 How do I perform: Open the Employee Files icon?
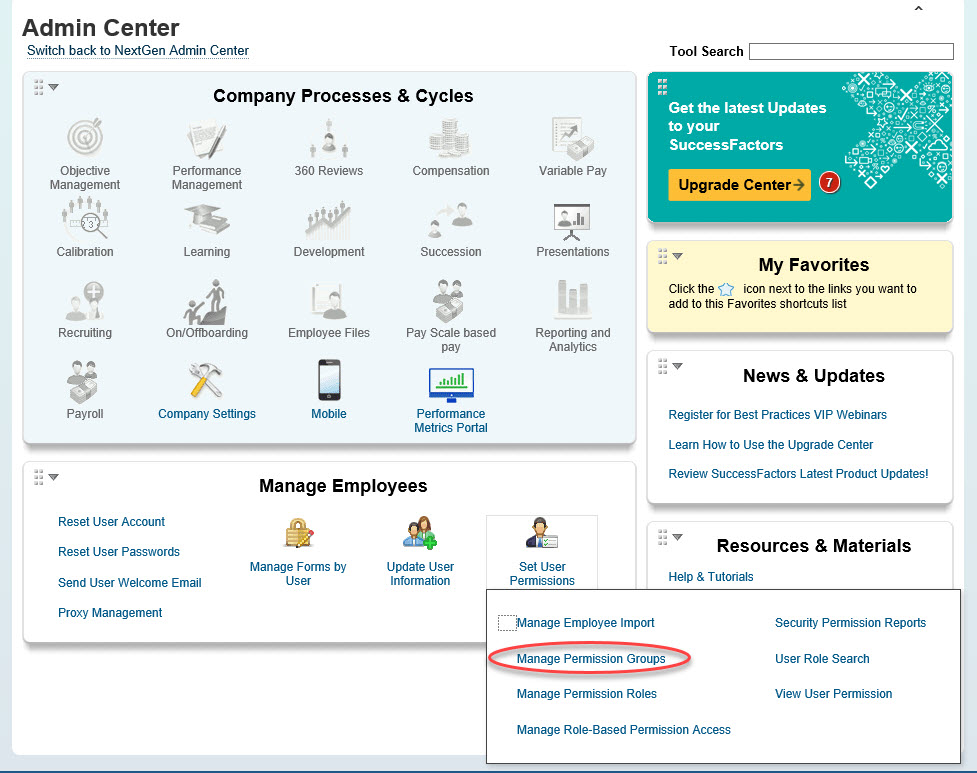click(x=328, y=301)
